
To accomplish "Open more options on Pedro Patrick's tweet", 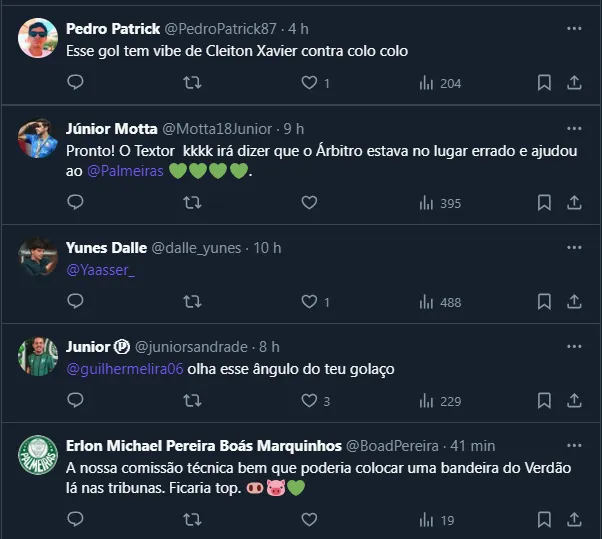I will click(574, 28).
